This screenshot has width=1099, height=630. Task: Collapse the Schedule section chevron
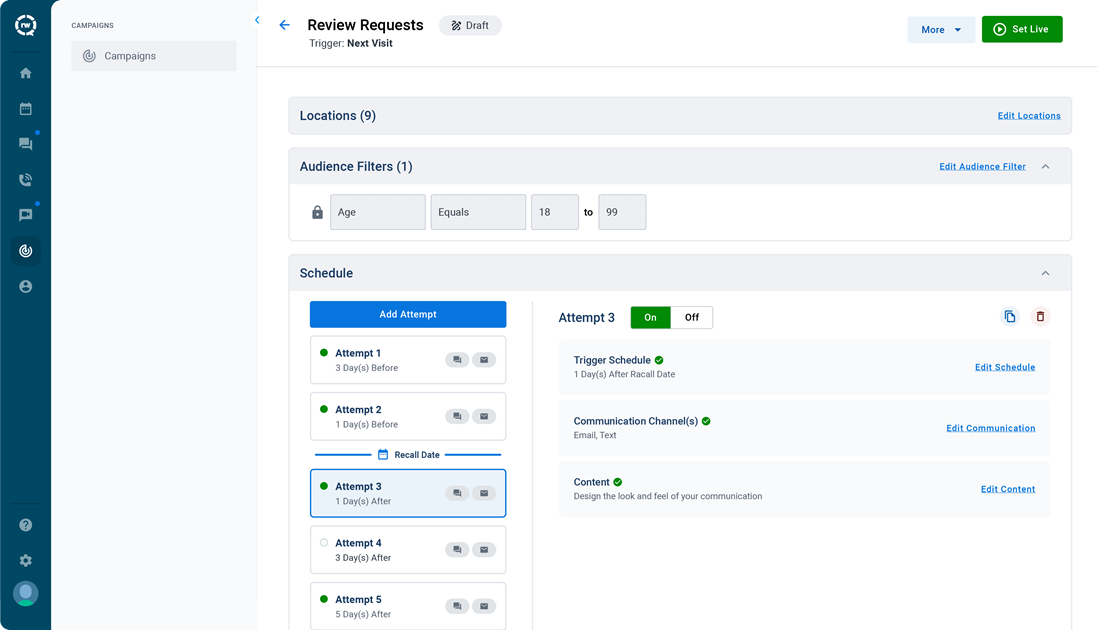tap(1045, 273)
